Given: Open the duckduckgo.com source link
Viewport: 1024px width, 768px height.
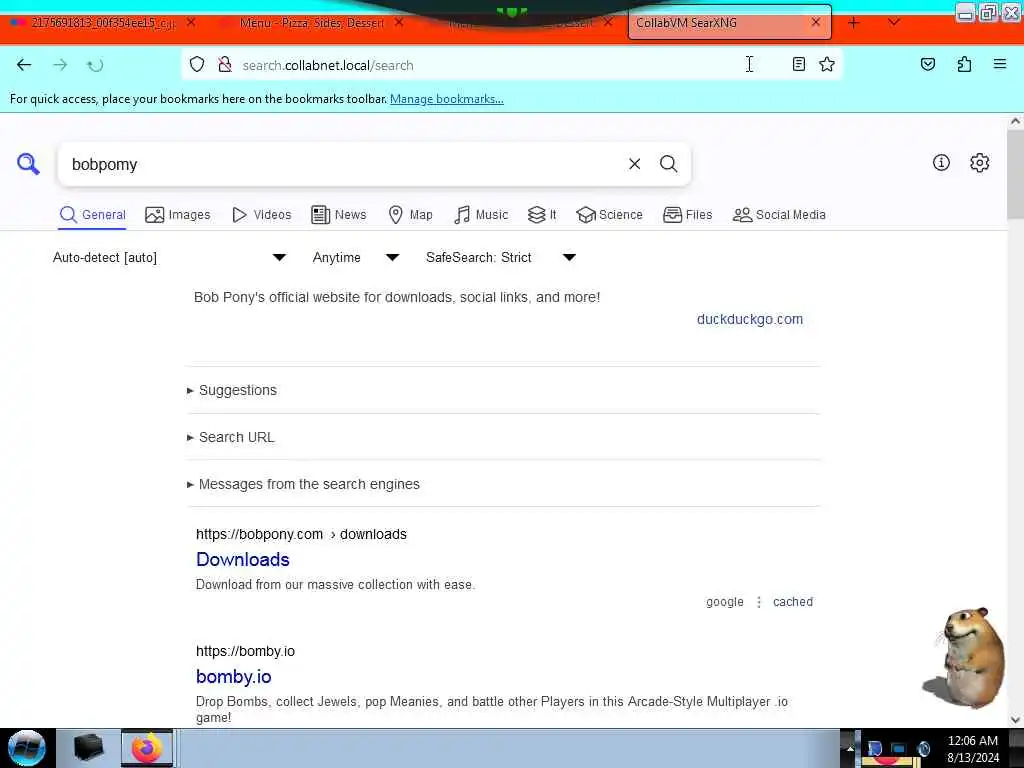Looking at the screenshot, I should (750, 319).
